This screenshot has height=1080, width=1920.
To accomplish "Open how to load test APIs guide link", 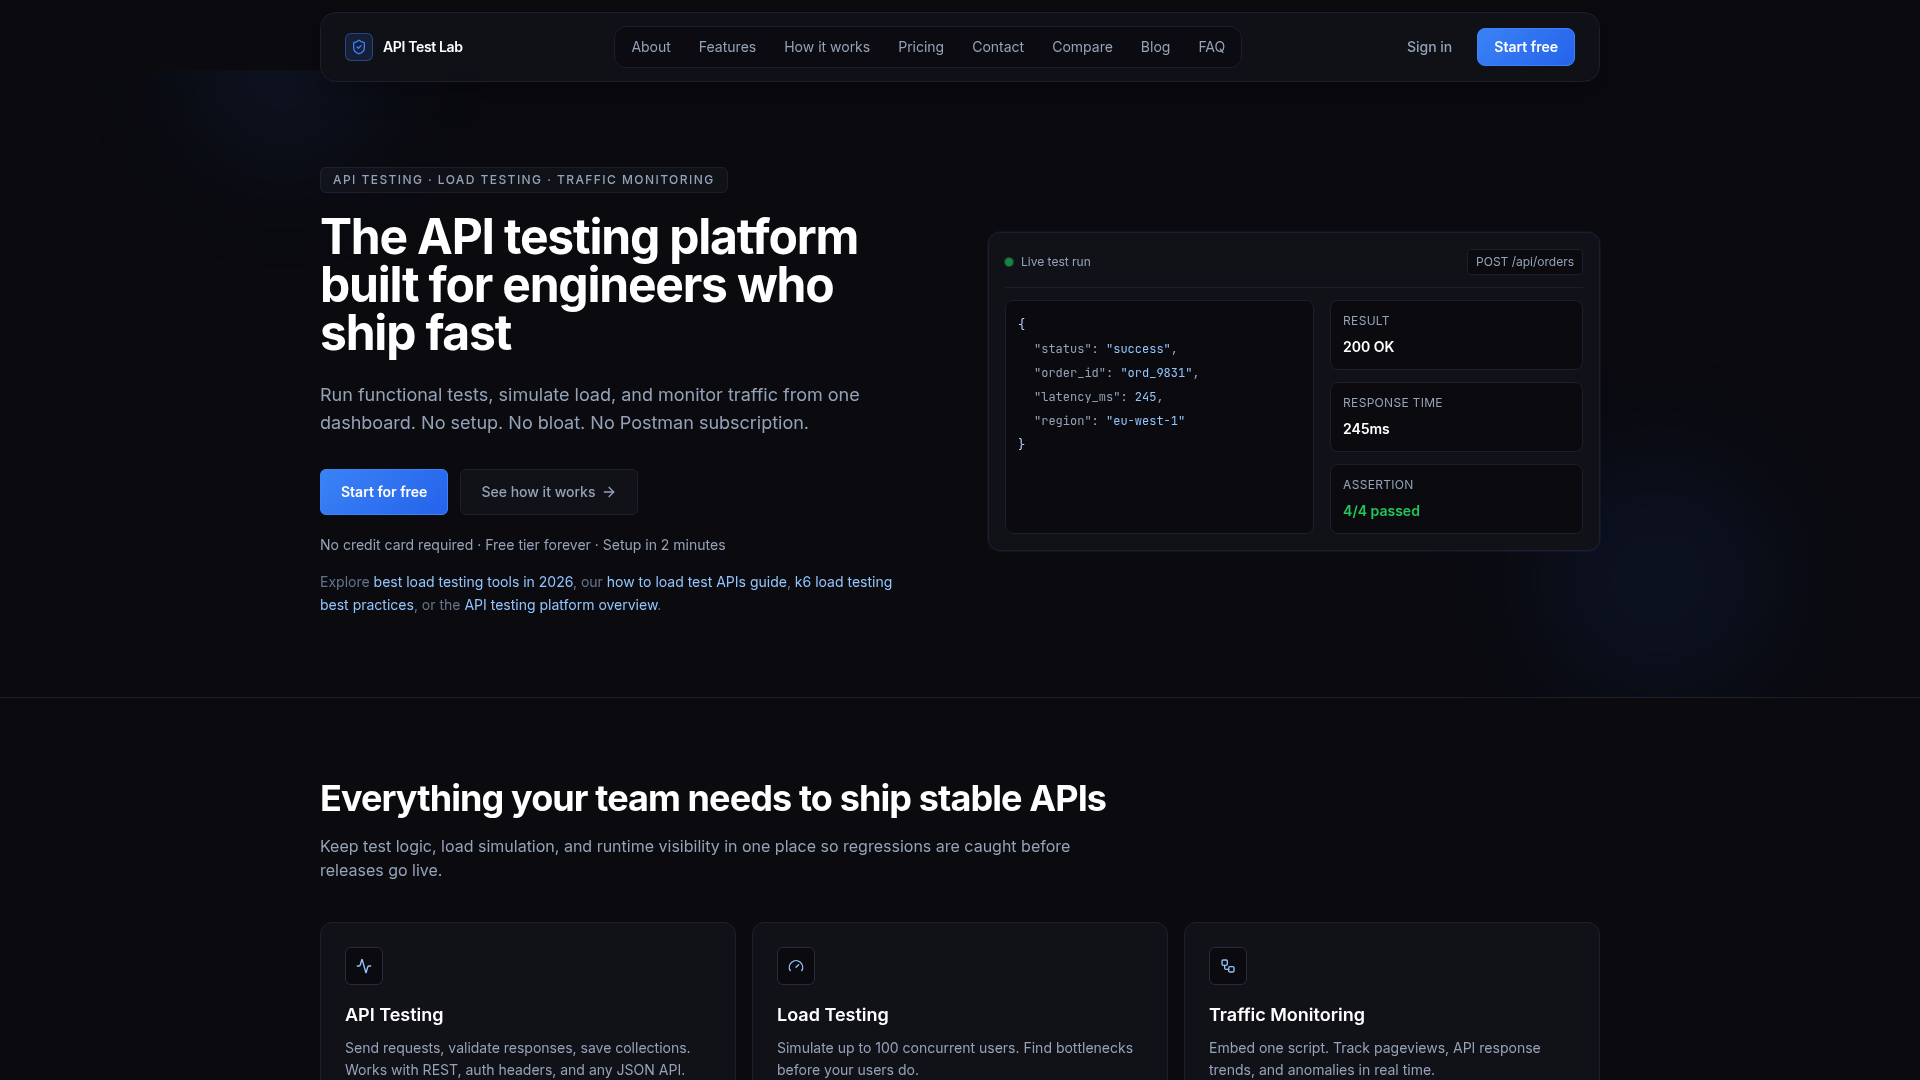I will [x=697, y=582].
